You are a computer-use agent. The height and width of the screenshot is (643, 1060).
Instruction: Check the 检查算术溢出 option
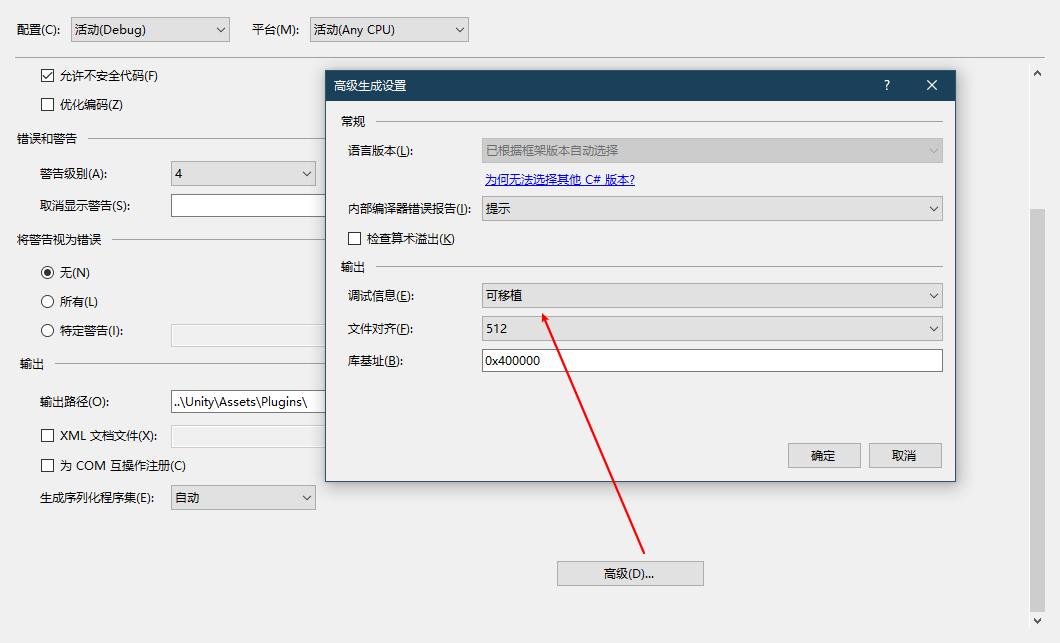click(x=354, y=239)
